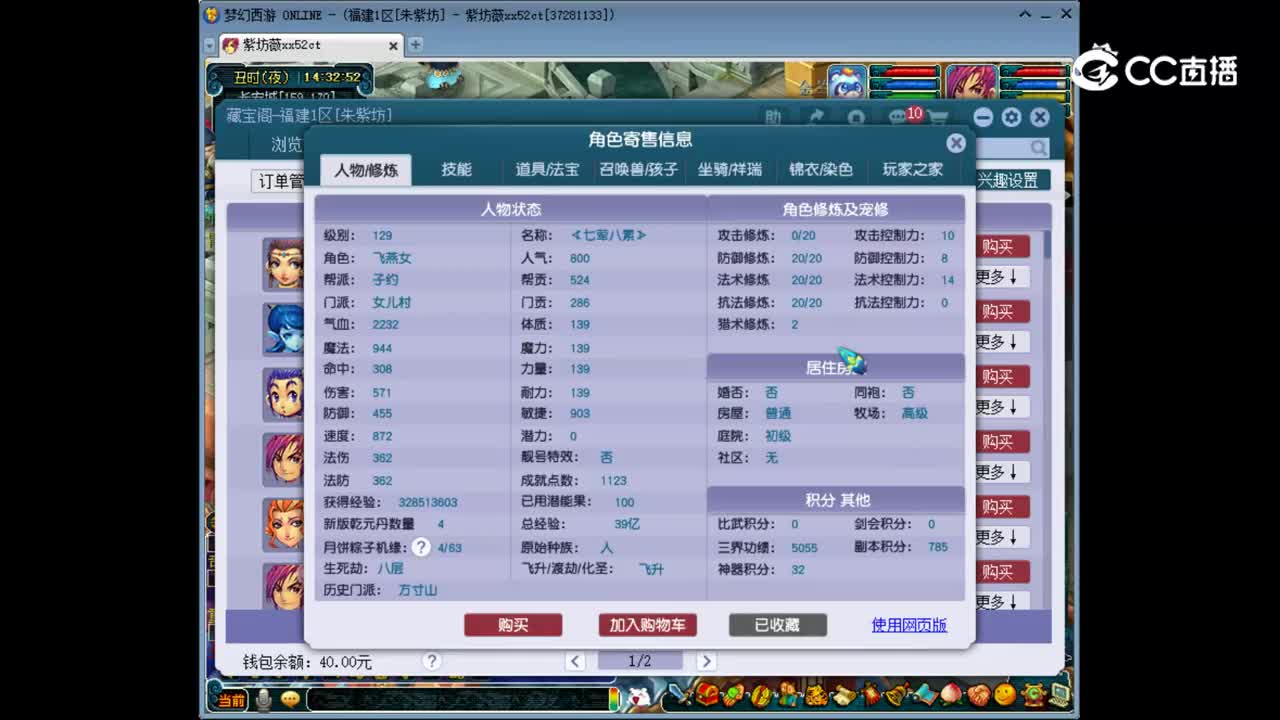Click help icon beside 钱包余额
The width and height of the screenshot is (1280, 720).
[x=431, y=661]
